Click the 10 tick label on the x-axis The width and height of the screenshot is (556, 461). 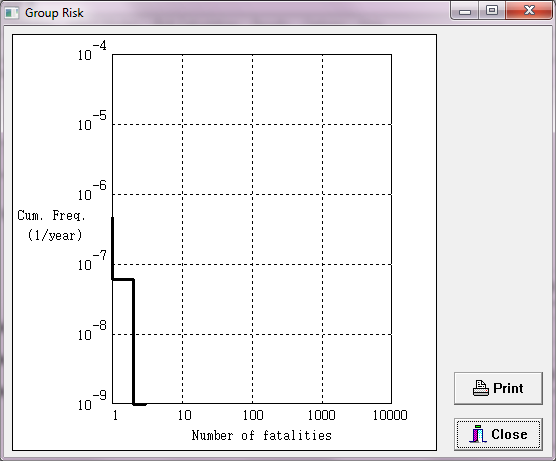coord(185,415)
